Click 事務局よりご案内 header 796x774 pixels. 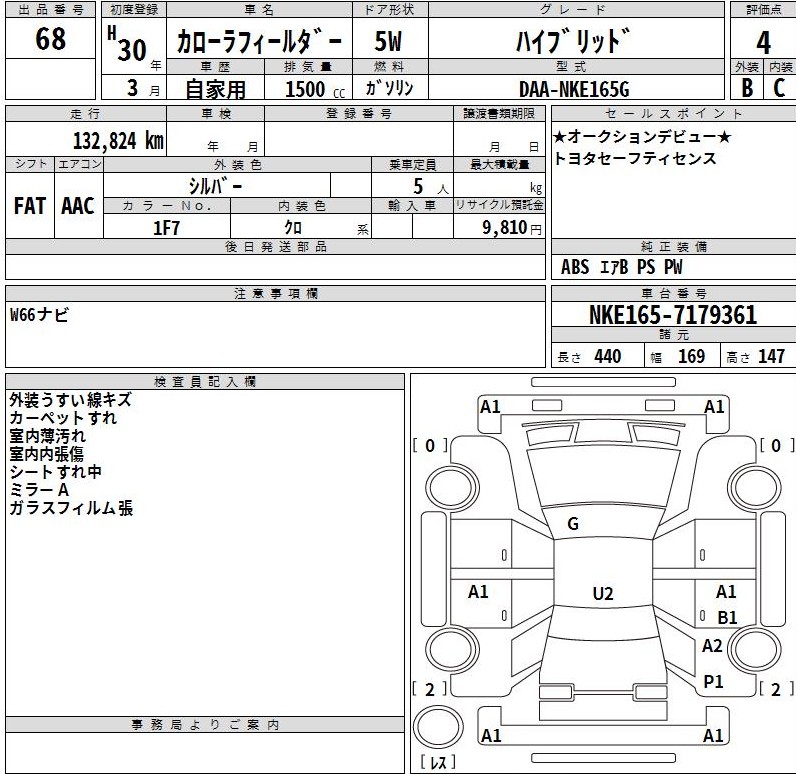click(205, 725)
